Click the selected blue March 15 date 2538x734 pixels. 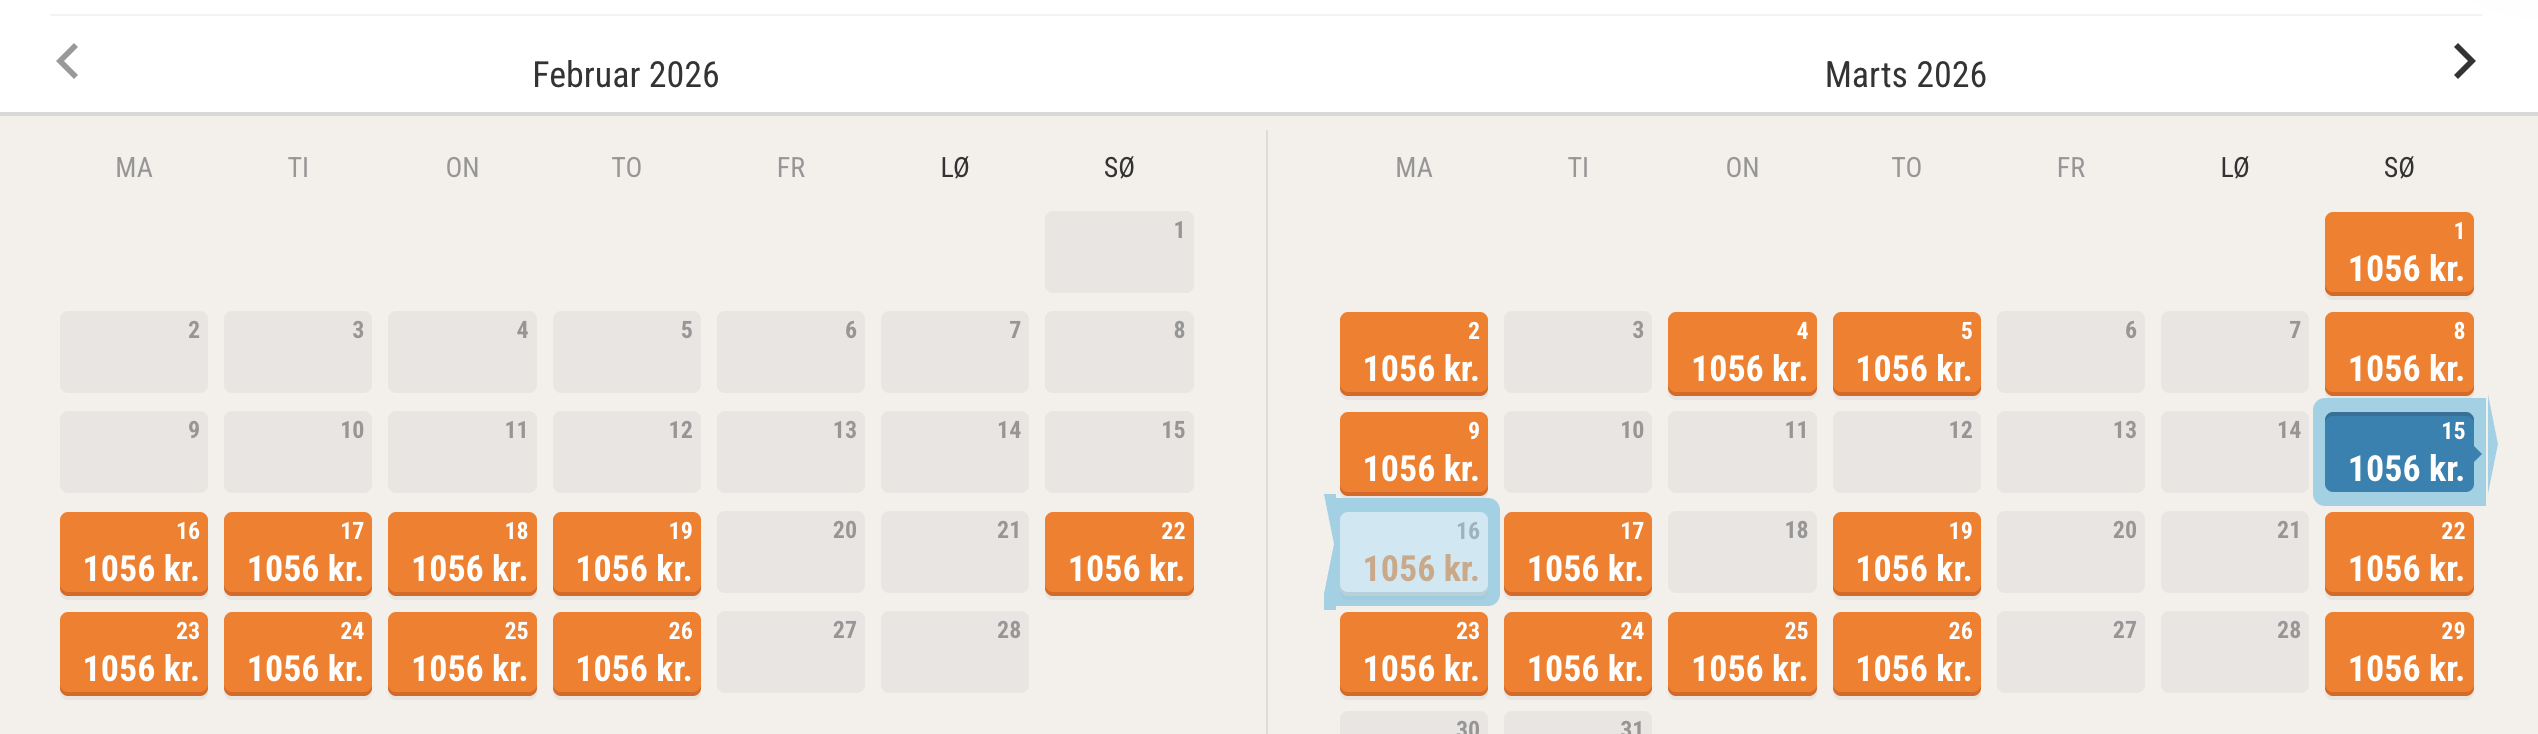coord(2399,453)
